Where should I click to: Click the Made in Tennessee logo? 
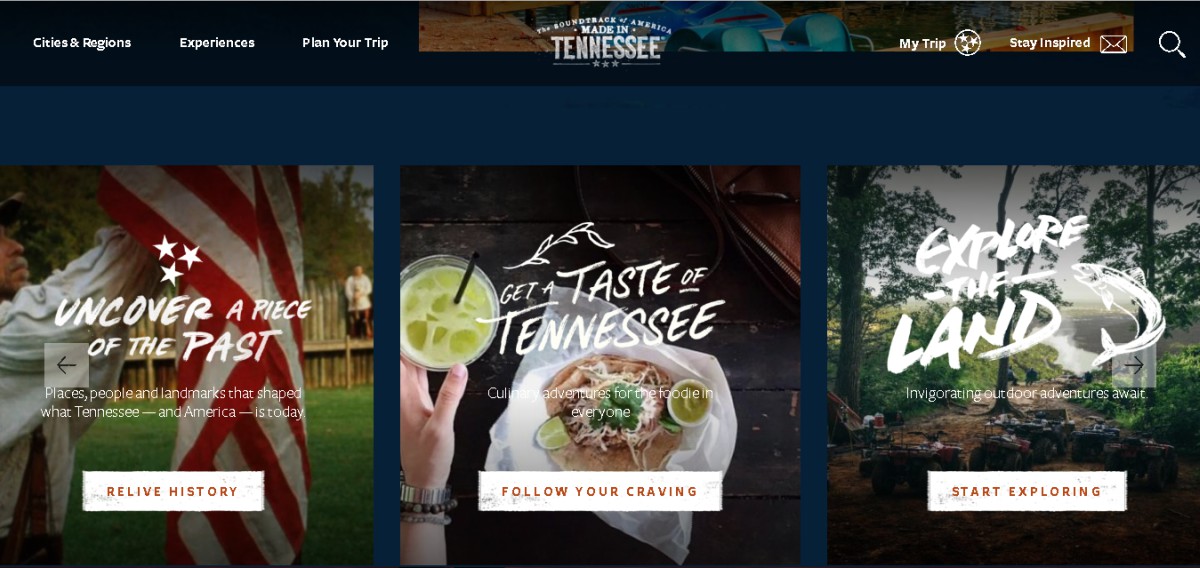tap(606, 42)
